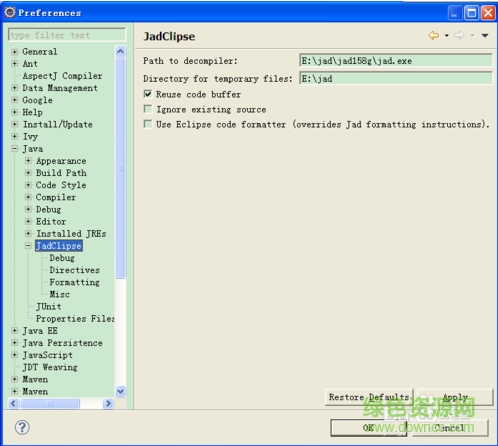Screen dimensions: 498x446
Task: Collapse the Java tree node
Action: click(x=14, y=149)
